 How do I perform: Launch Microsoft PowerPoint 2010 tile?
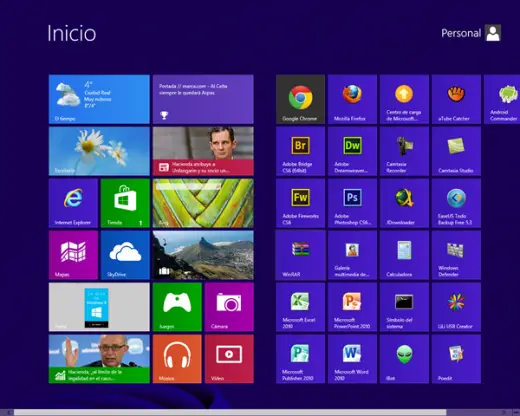point(352,307)
